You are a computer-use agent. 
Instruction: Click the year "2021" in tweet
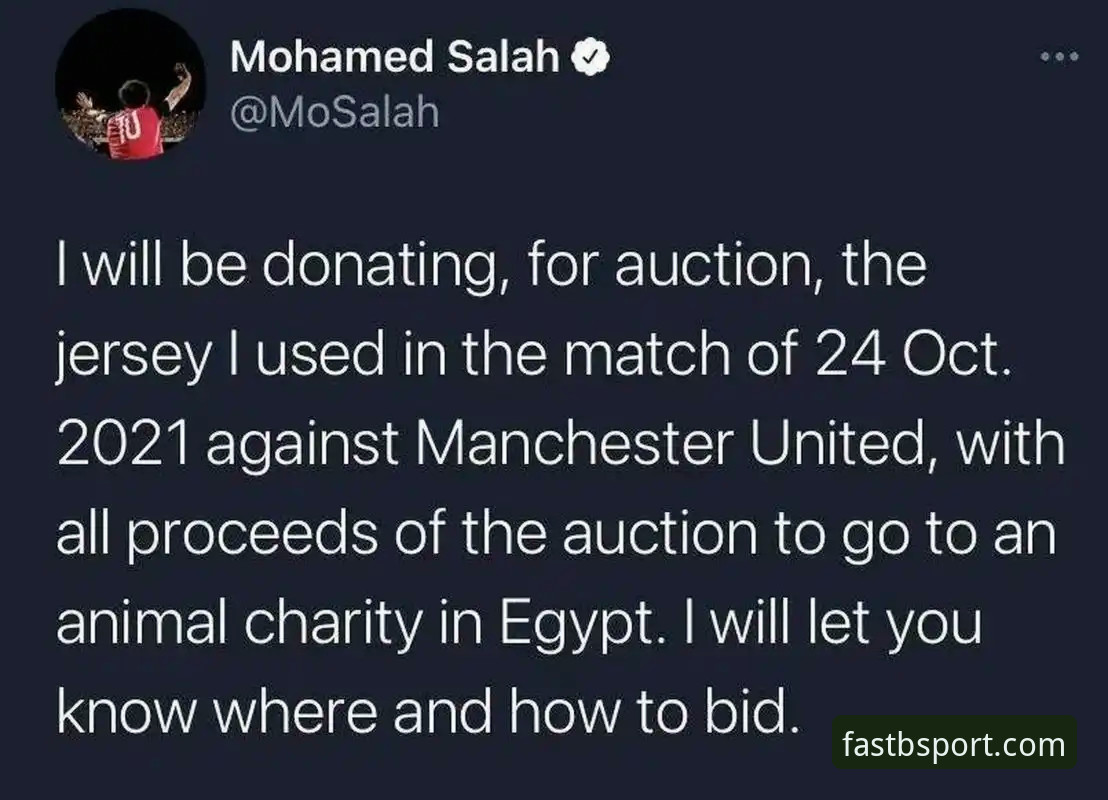[x=124, y=445]
